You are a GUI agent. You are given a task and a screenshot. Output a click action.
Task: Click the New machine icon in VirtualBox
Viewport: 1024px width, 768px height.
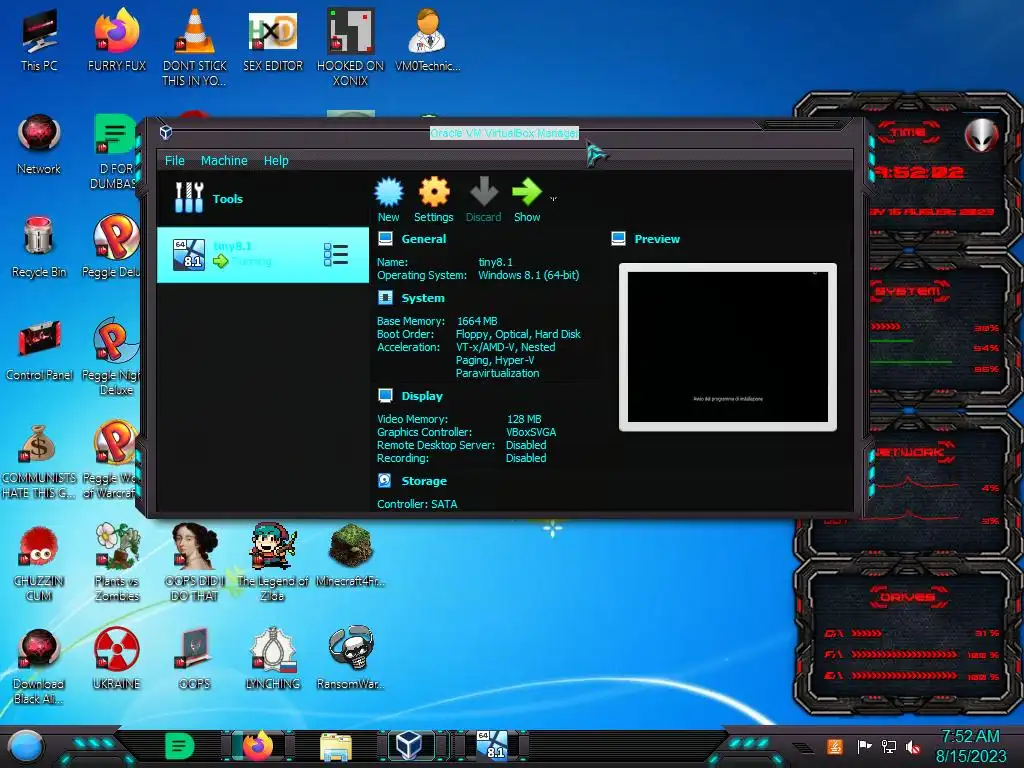(x=389, y=193)
